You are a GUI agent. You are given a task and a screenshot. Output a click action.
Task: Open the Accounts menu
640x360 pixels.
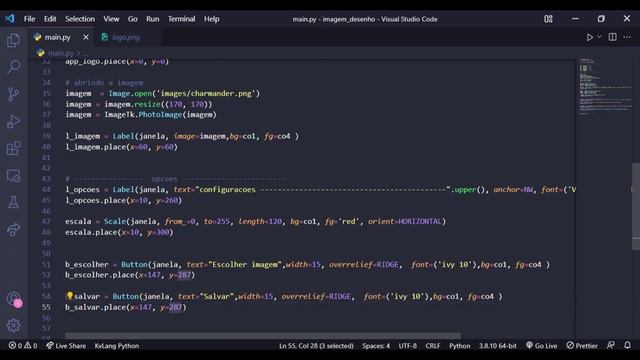coord(13,299)
